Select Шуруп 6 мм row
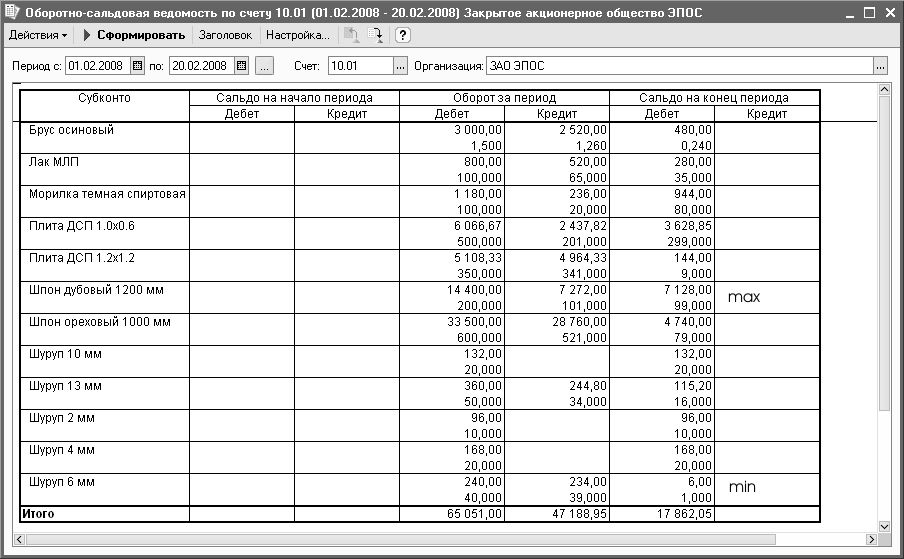This screenshot has width=904, height=559. (x=62, y=482)
